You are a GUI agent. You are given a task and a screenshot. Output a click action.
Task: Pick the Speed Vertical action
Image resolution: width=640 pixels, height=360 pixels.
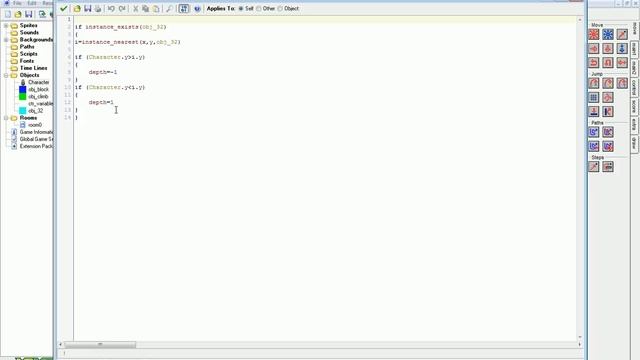tap(608, 49)
